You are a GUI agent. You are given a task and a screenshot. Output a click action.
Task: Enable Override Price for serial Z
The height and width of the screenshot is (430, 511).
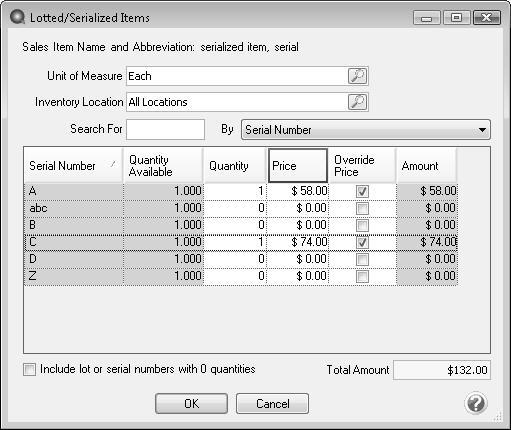coord(362,276)
